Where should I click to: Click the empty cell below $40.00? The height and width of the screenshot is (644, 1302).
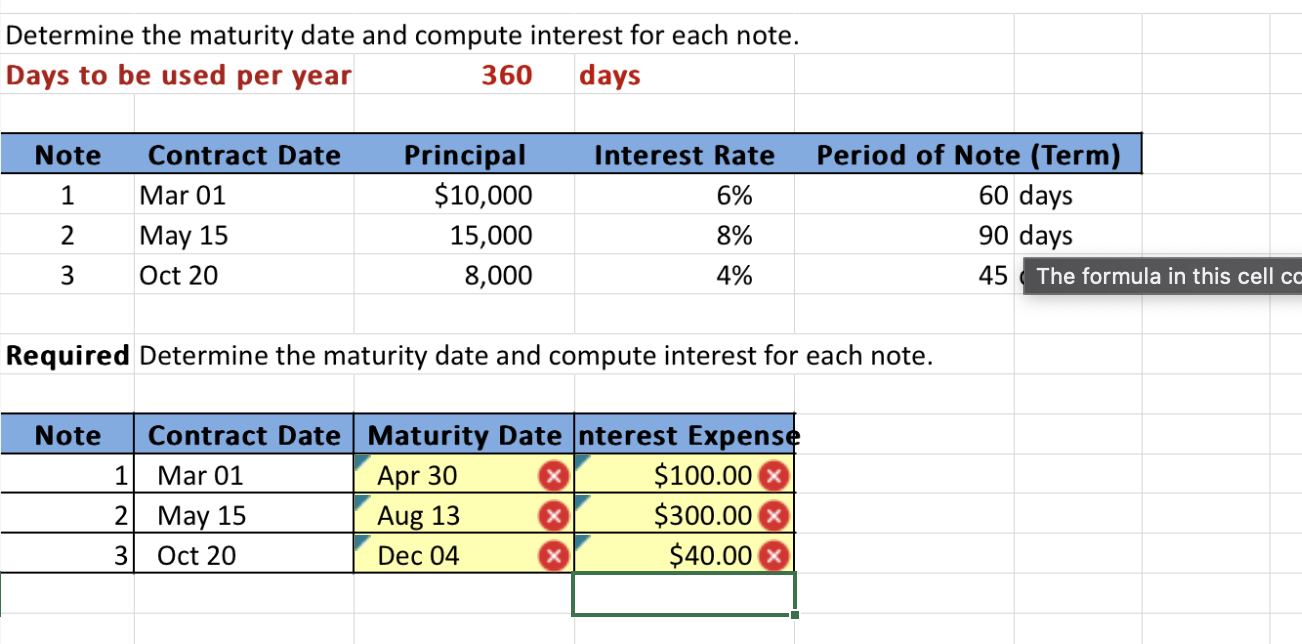[x=685, y=594]
